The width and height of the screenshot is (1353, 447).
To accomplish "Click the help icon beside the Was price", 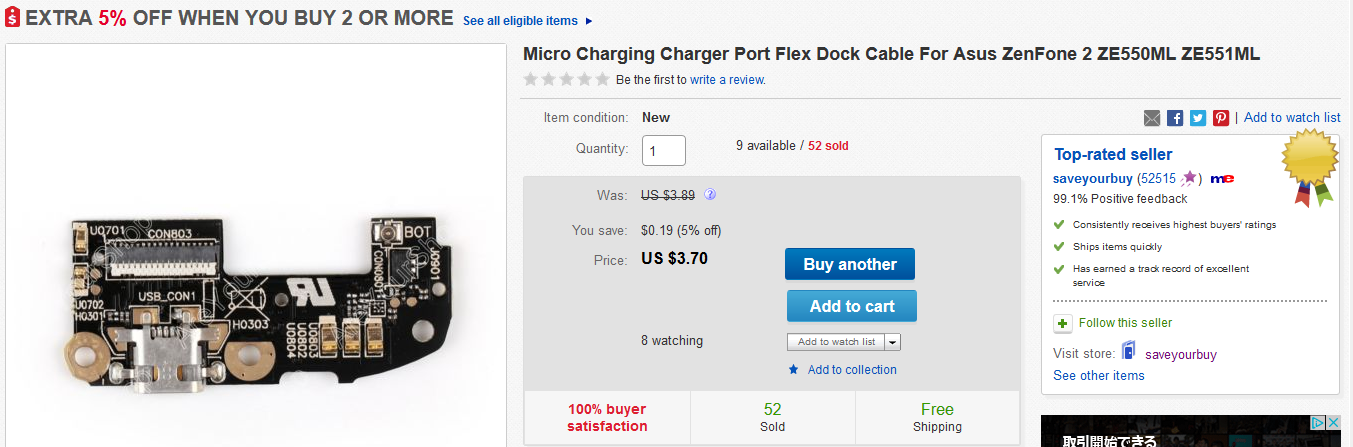I will pos(710,195).
